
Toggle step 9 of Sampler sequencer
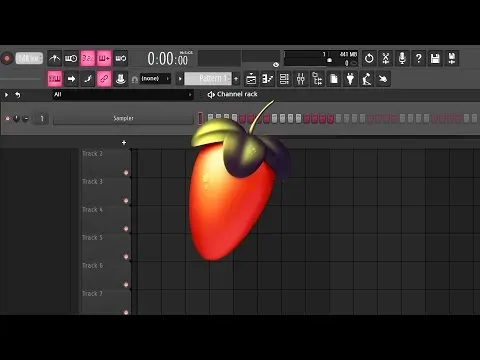(274, 118)
